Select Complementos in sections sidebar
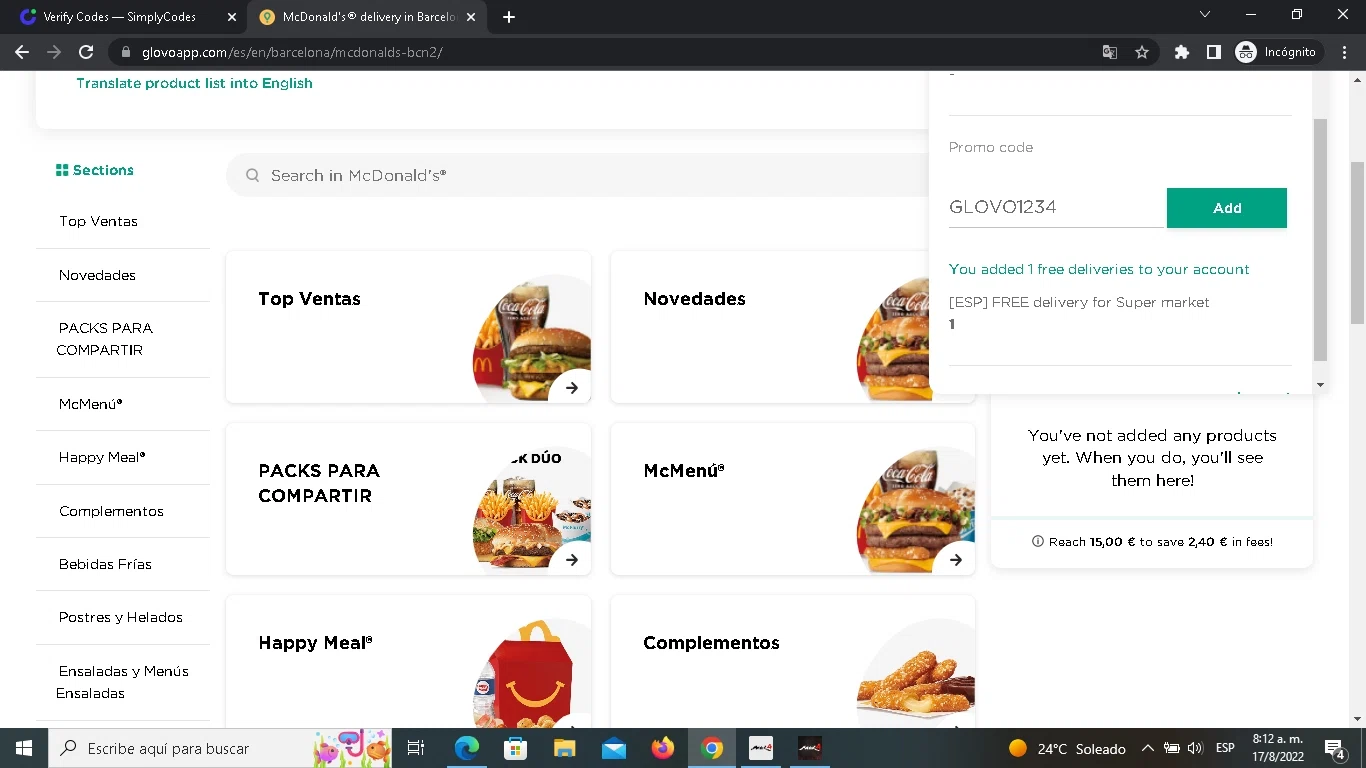The height and width of the screenshot is (768, 1366). pos(111,511)
